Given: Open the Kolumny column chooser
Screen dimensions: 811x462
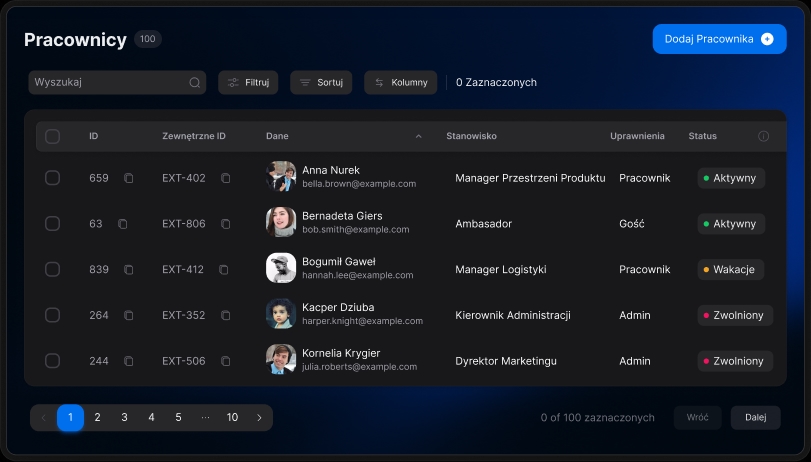Looking at the screenshot, I should coord(401,83).
